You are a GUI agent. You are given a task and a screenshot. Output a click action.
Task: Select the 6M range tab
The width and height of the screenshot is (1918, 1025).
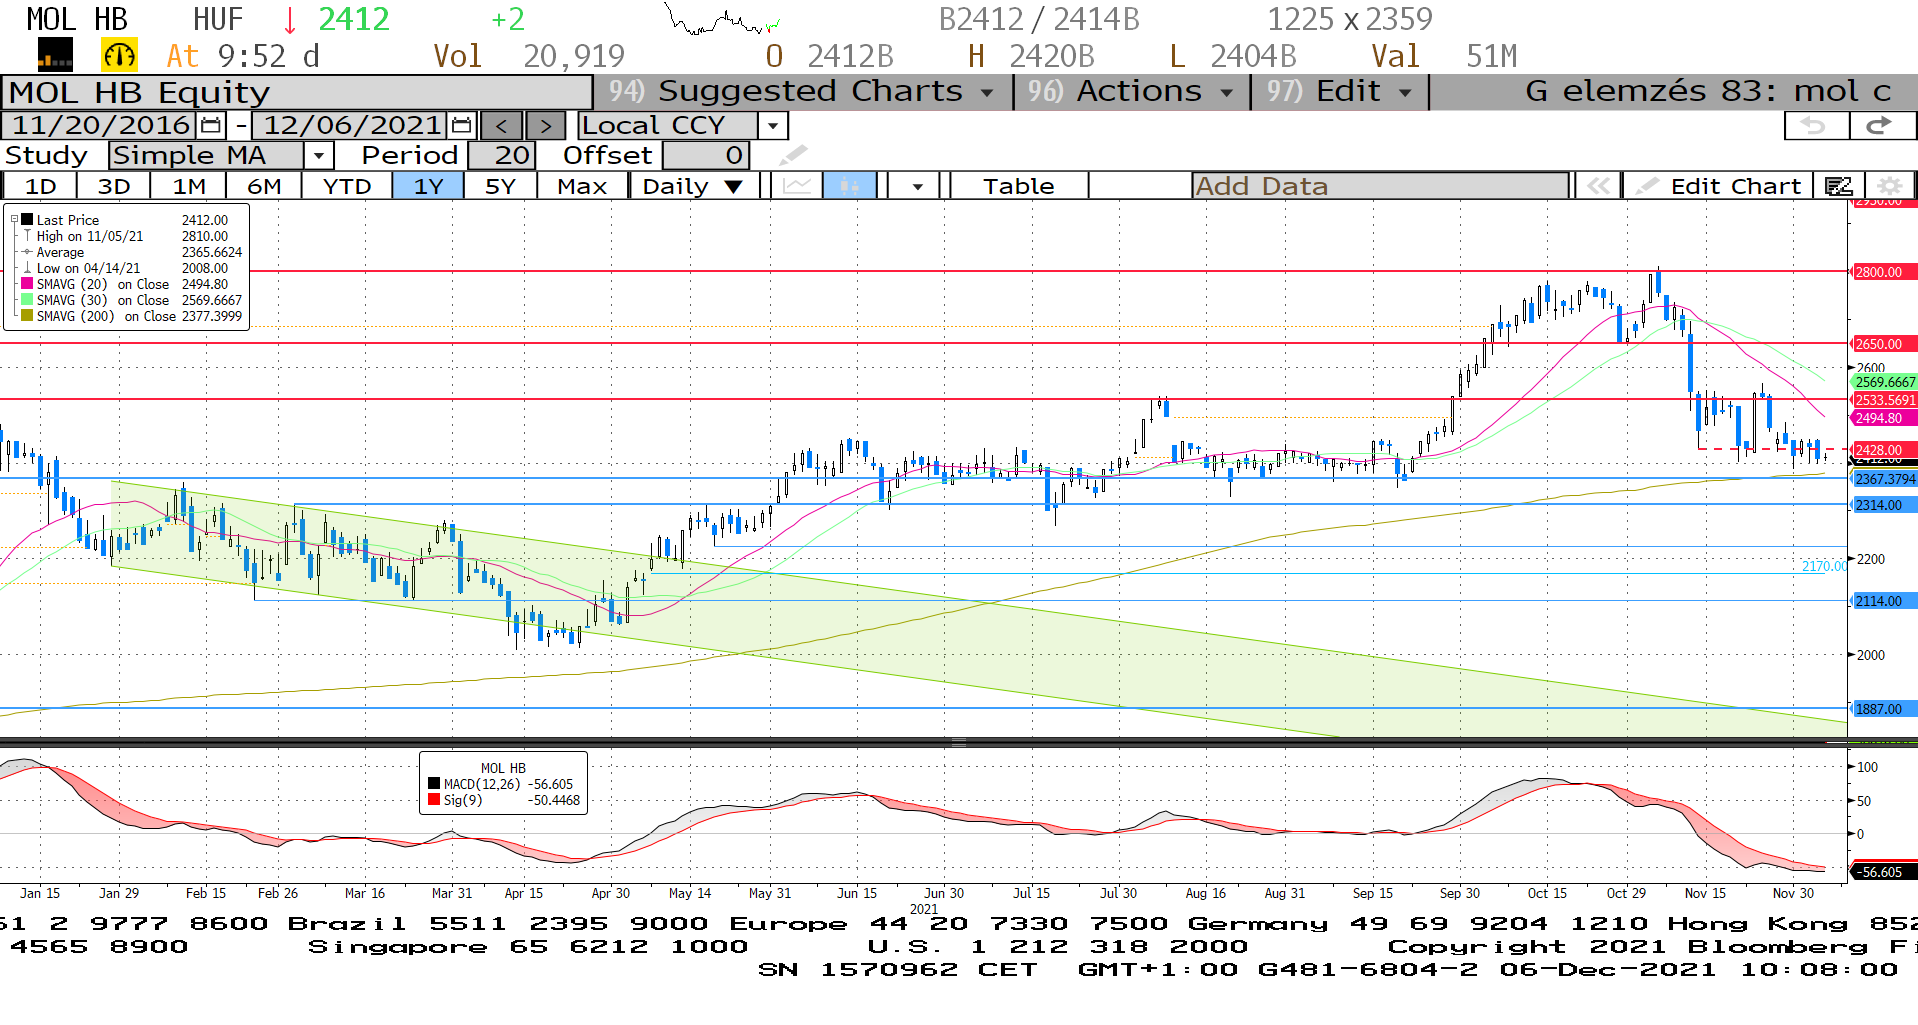(264, 186)
